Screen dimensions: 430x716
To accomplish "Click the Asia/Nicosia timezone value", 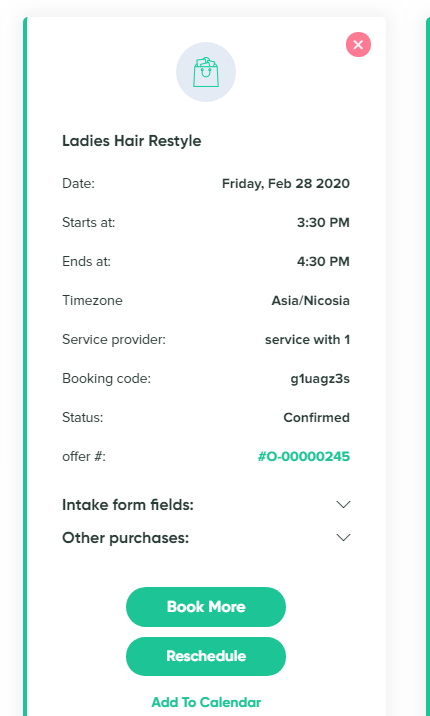I will [311, 301].
